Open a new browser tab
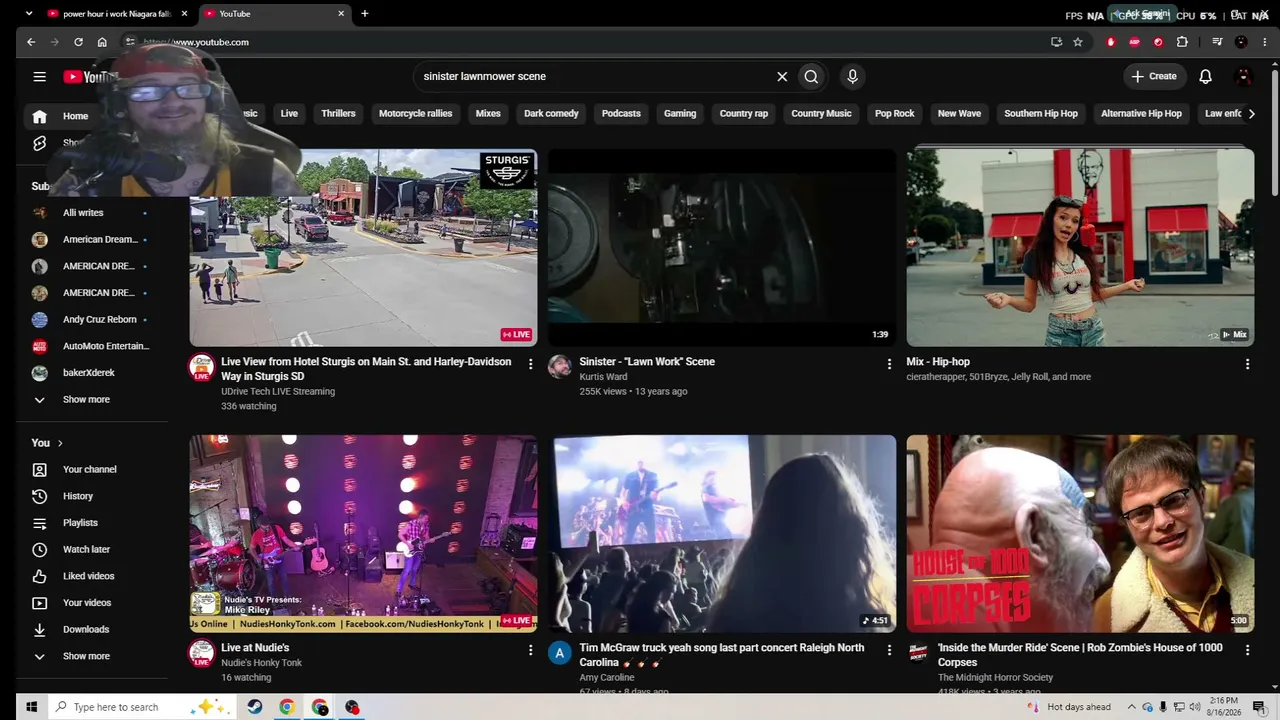Screen dimensions: 1280x720 364,14
